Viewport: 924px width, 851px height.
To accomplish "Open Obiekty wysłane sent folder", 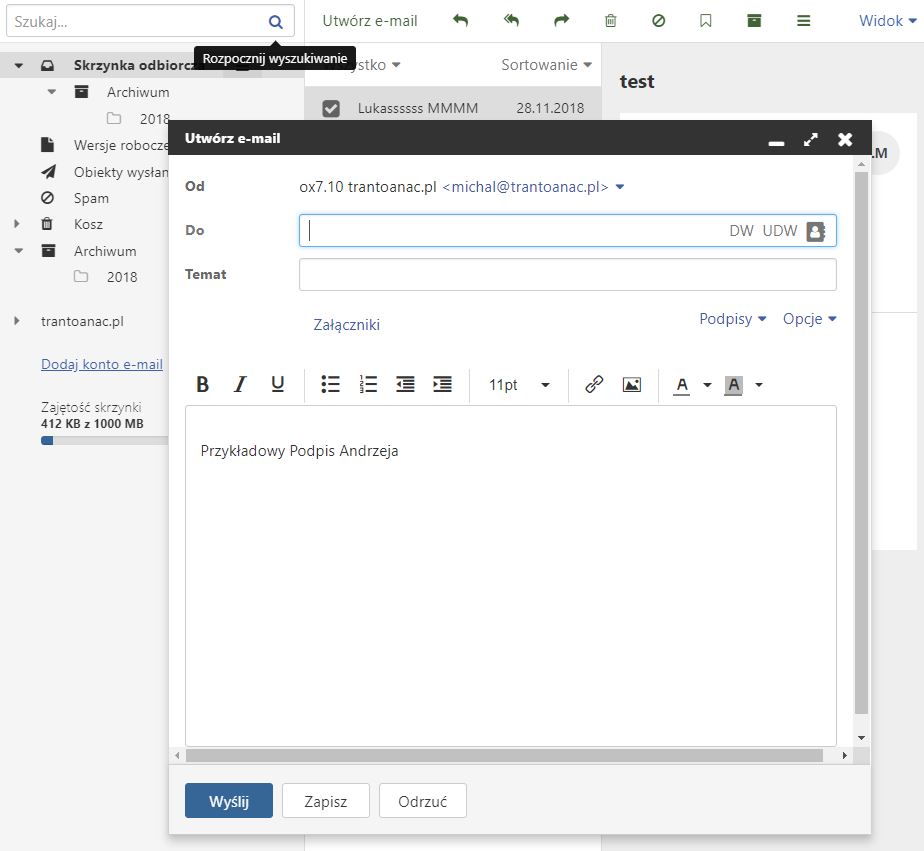I will 121,172.
